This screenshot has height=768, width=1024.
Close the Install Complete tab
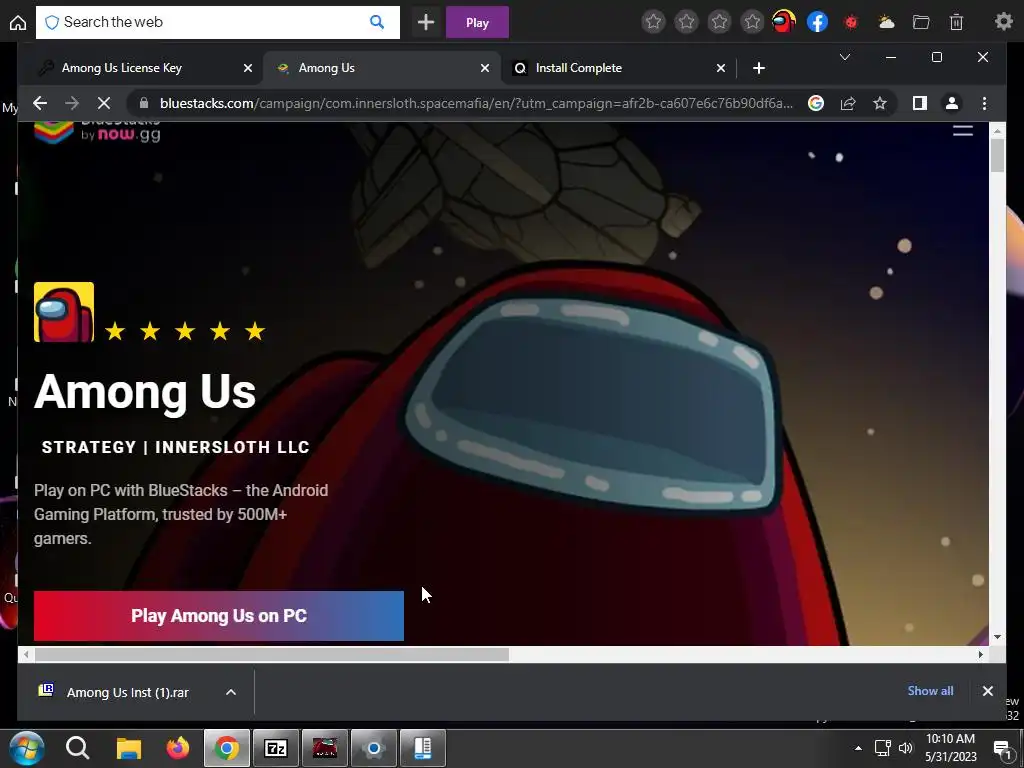pyautogui.click(x=720, y=68)
